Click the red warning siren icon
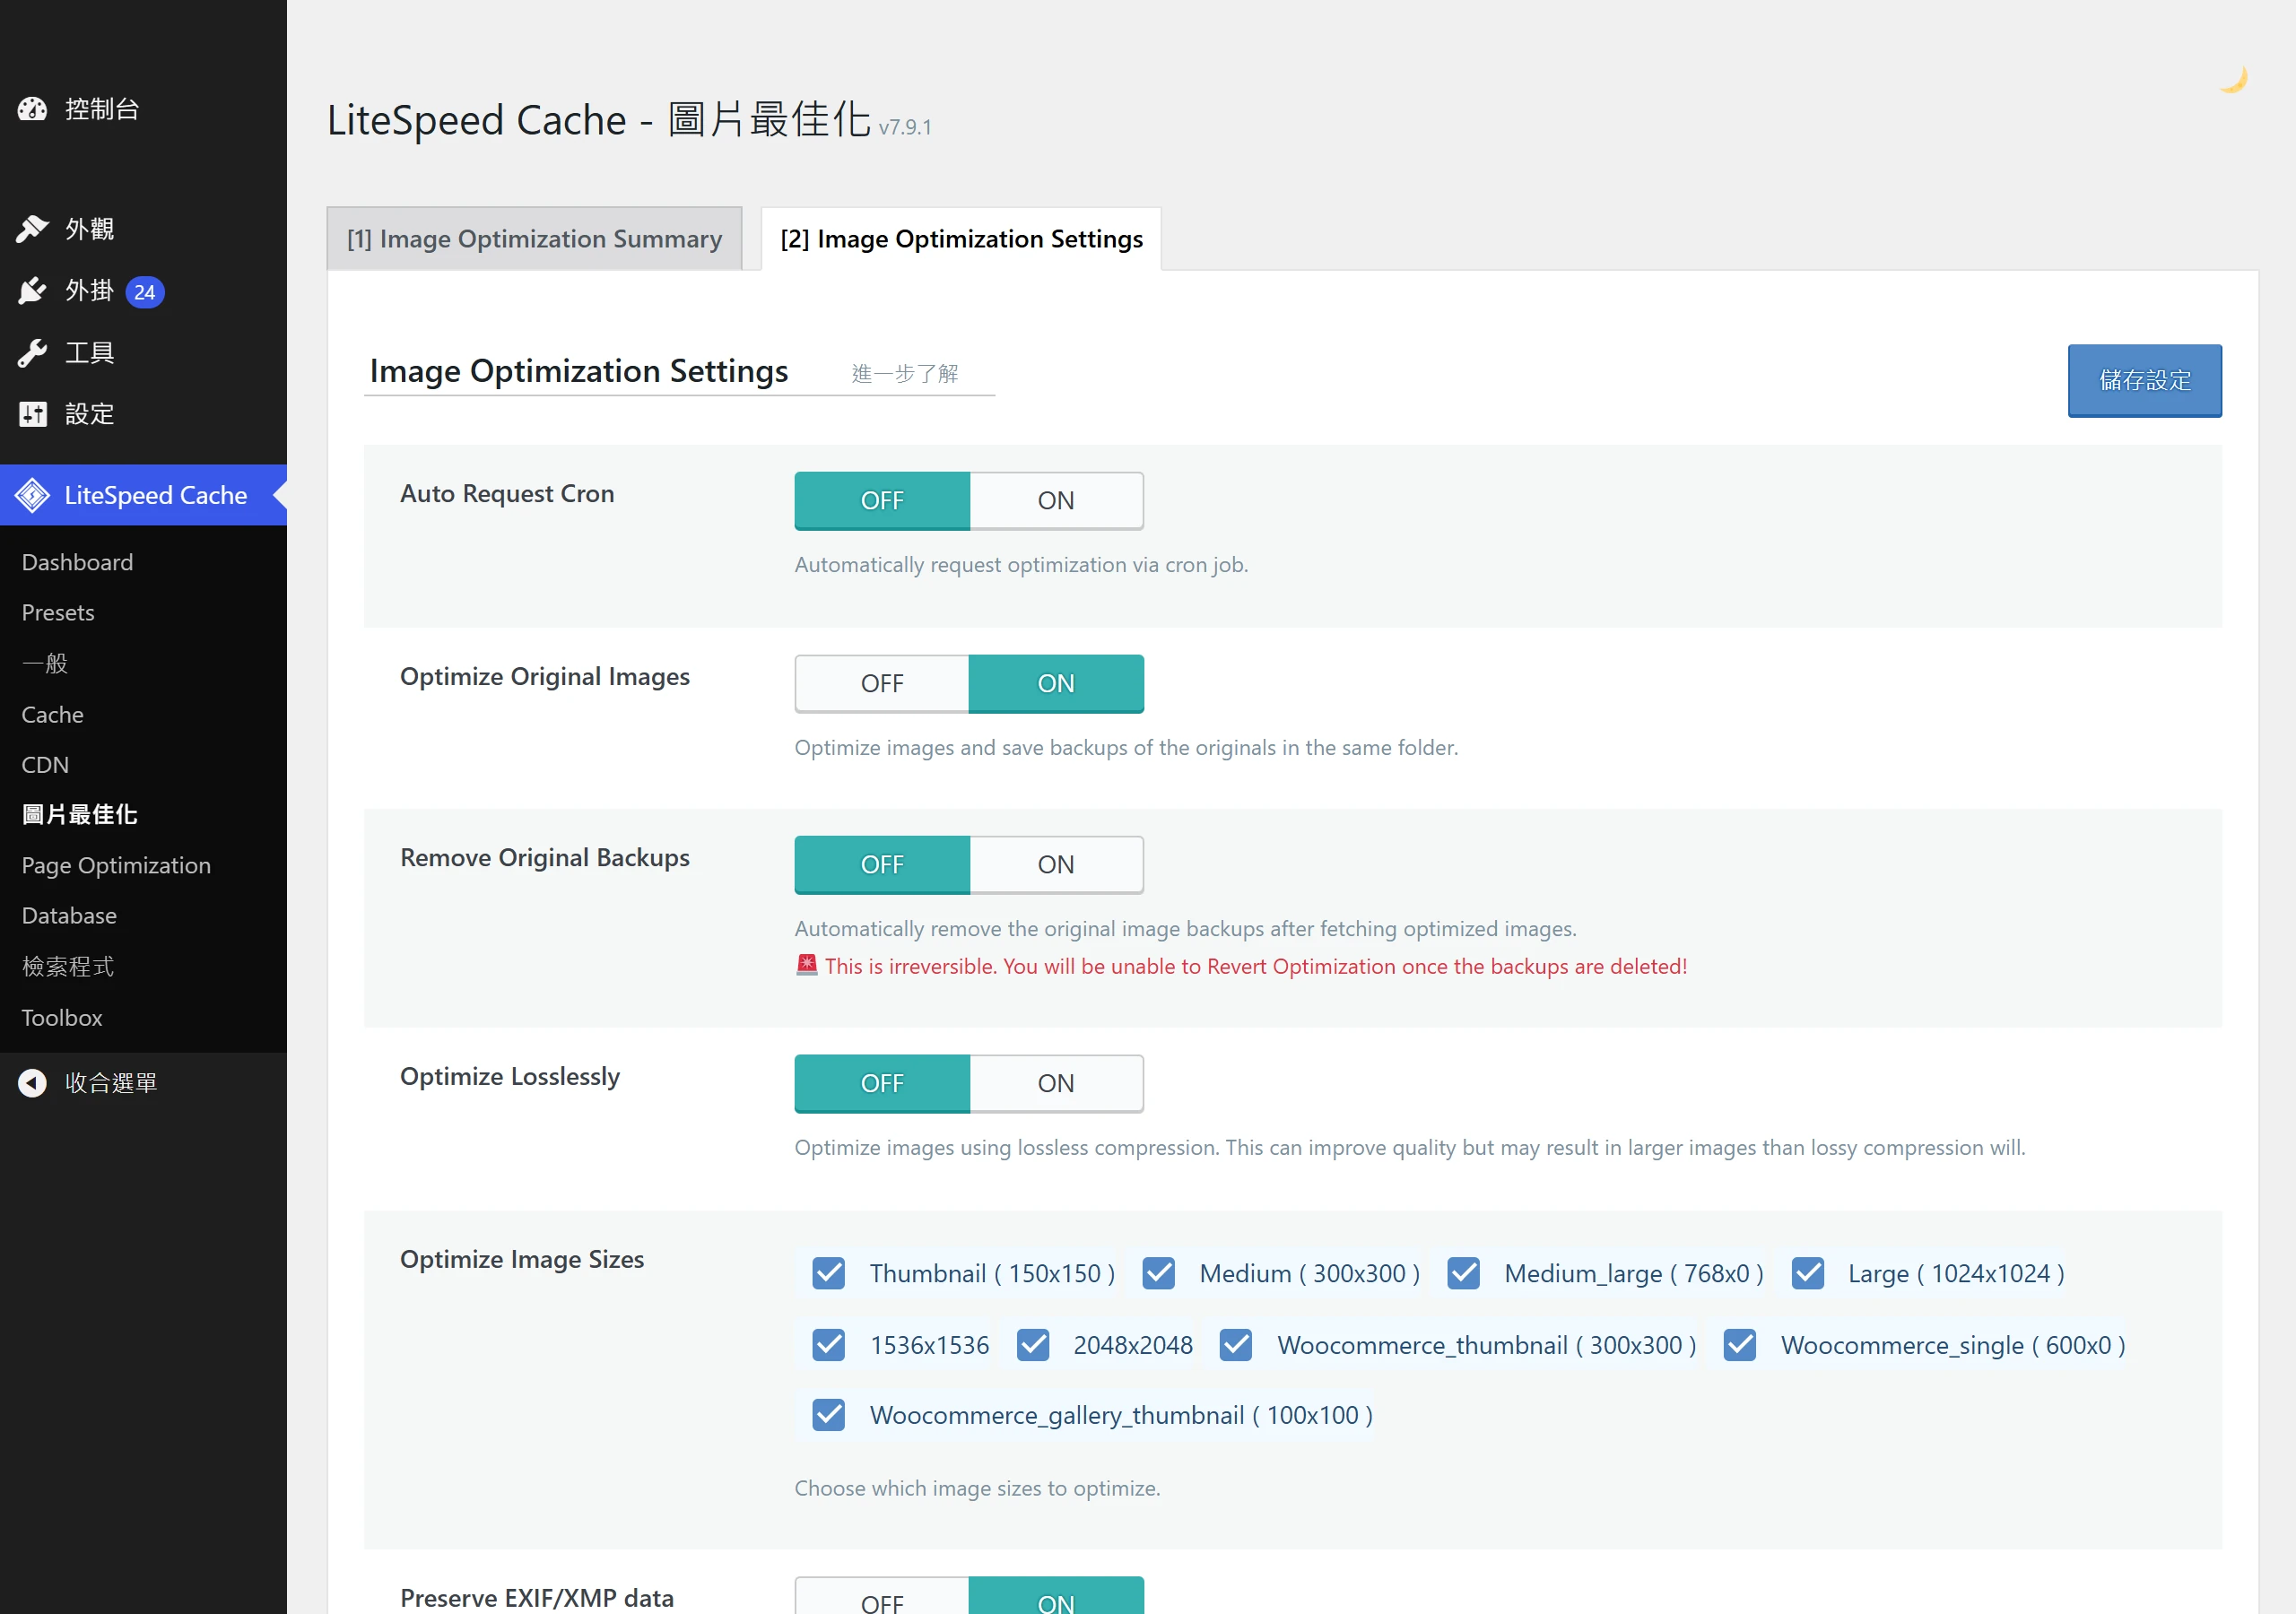 tap(807, 965)
